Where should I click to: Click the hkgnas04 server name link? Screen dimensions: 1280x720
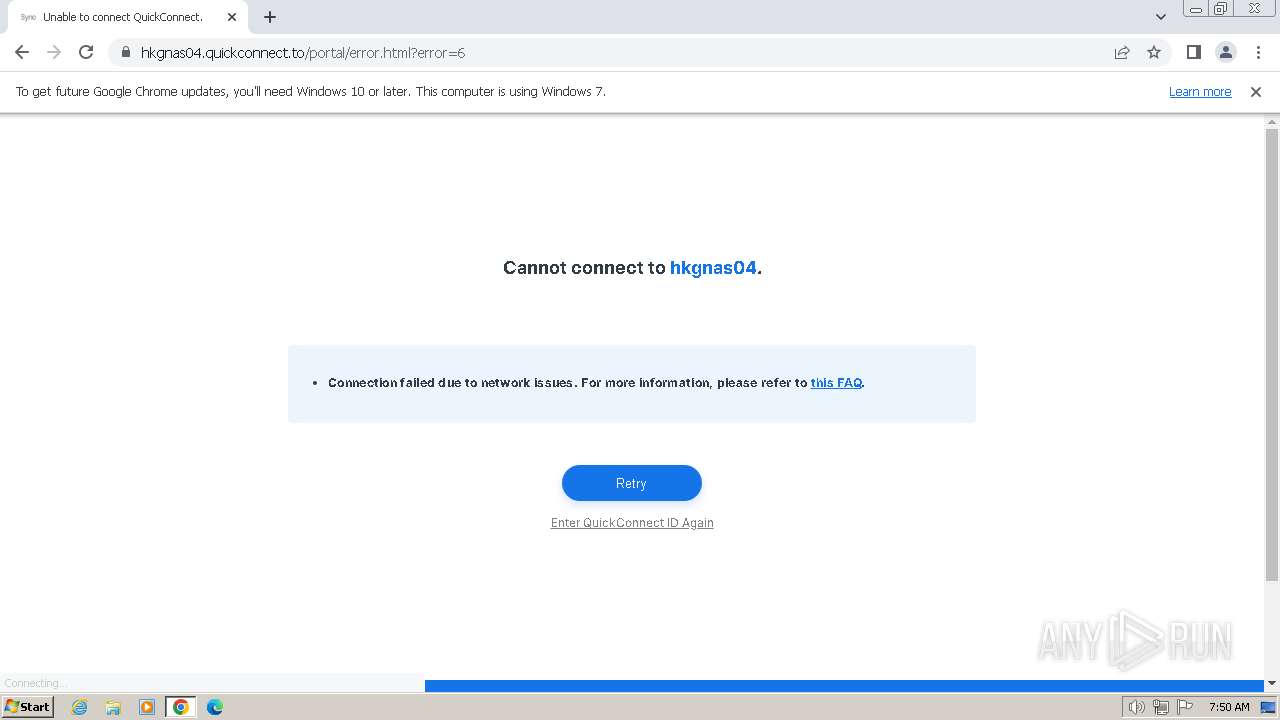click(713, 267)
